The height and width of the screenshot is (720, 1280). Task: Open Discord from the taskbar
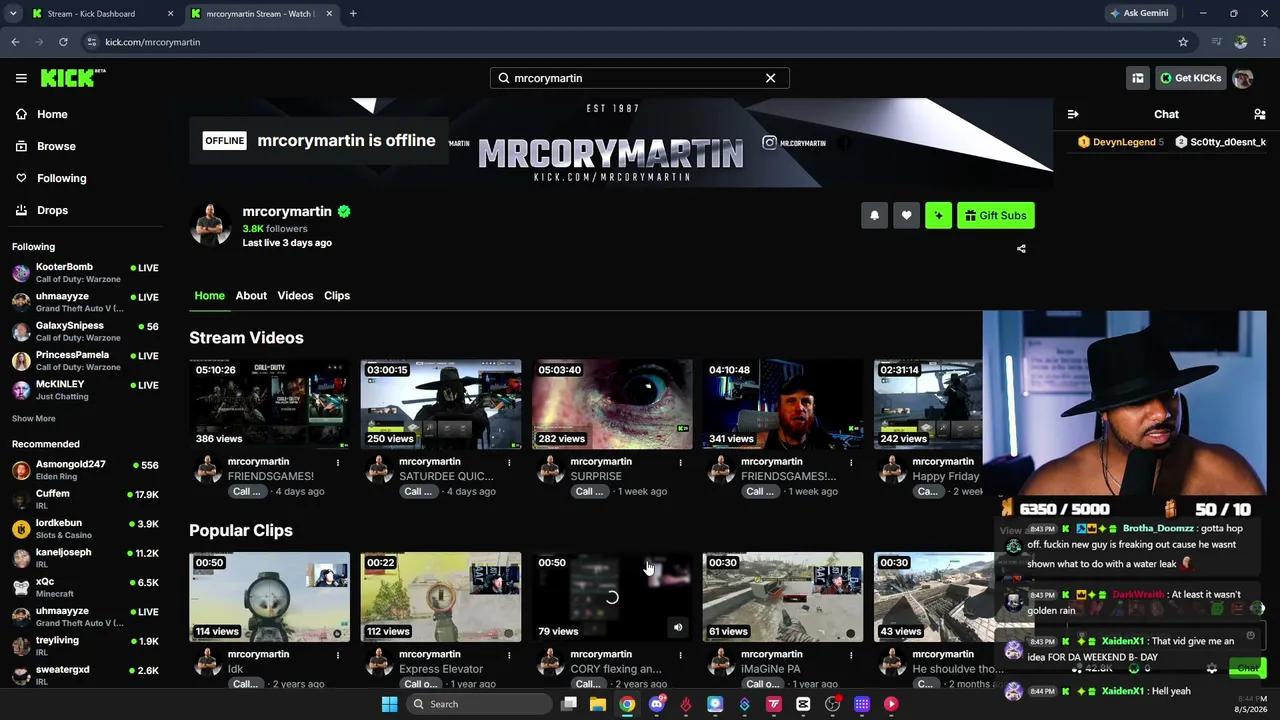coord(657,704)
